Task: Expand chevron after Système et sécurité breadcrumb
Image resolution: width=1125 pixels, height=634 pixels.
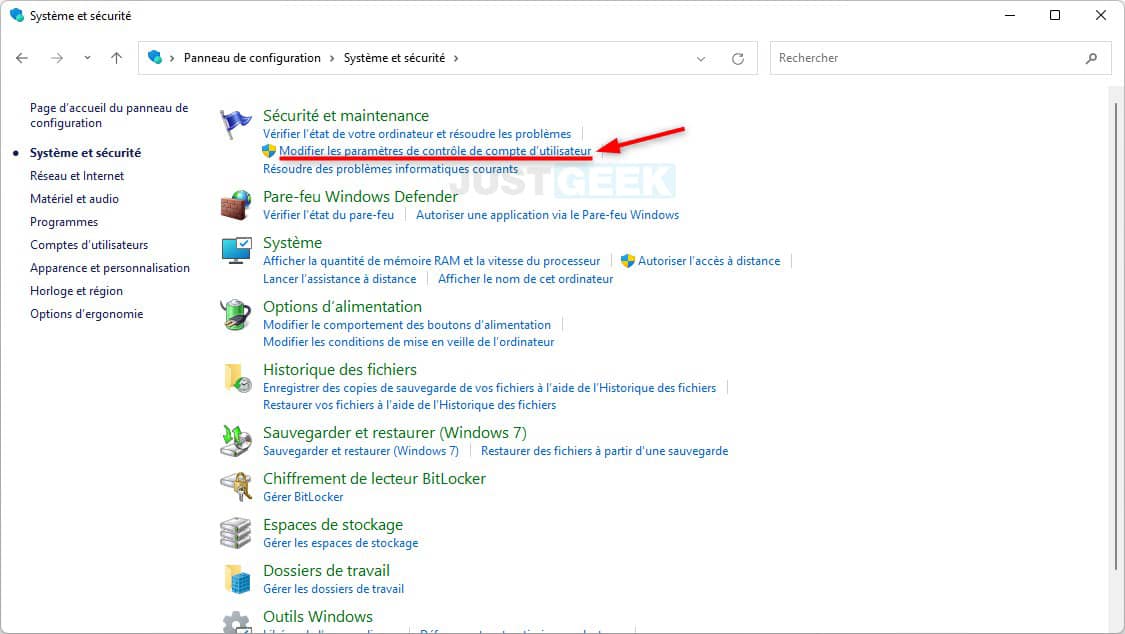Action: coord(456,58)
